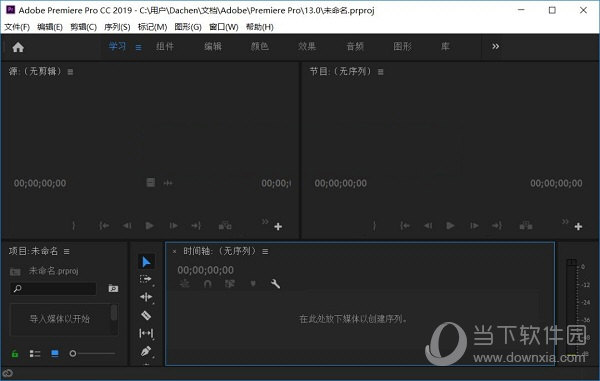Step forward one frame in Program monitor
Viewport: 600px width, 381px height.
click(x=474, y=226)
